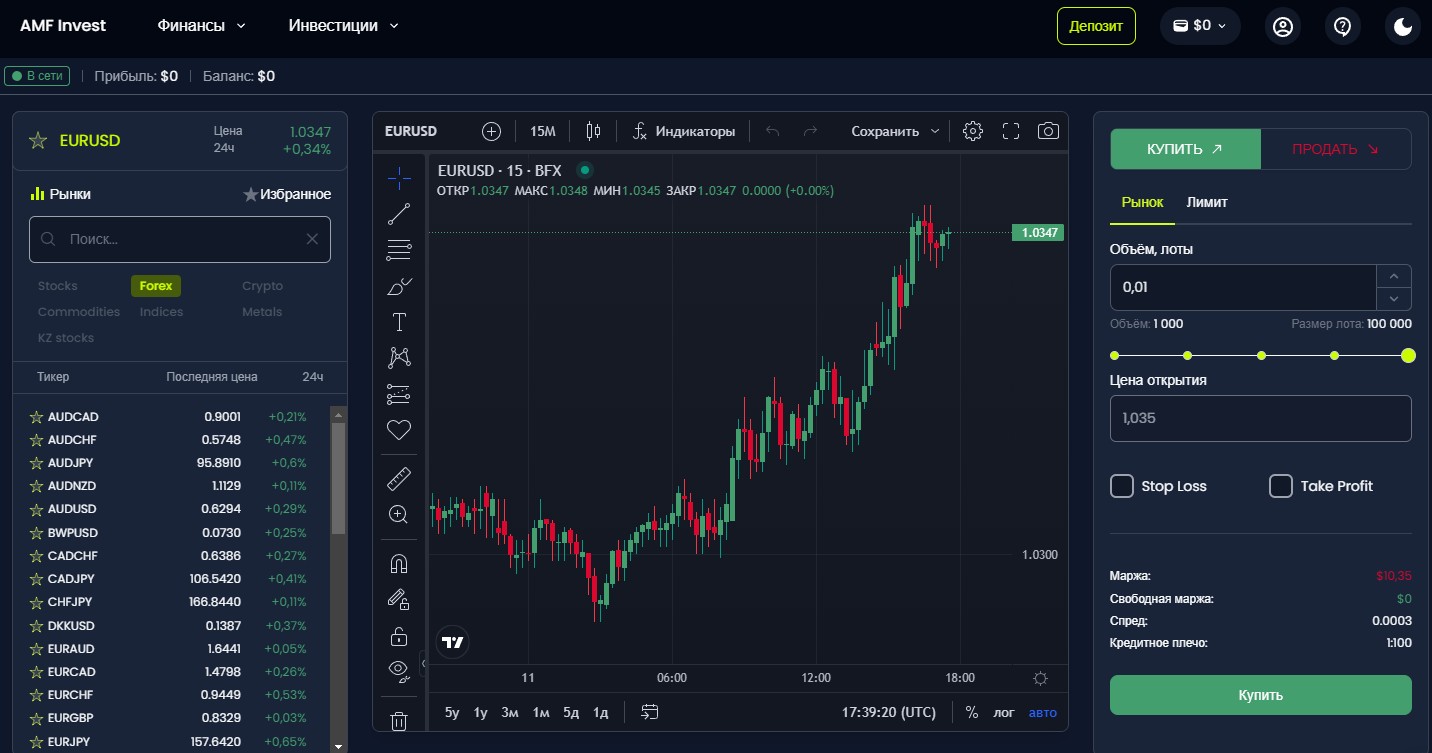Image resolution: width=1432 pixels, height=753 pixels.
Task: Click the green Купить submit button
Action: click(x=1260, y=695)
